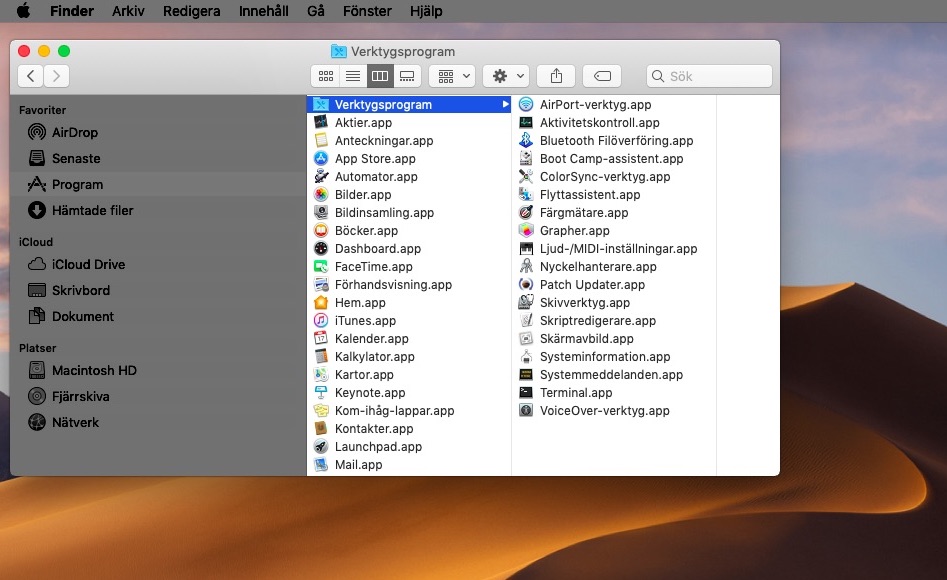Select Aktier.app icon
The height and width of the screenshot is (580, 947).
[x=321, y=123]
